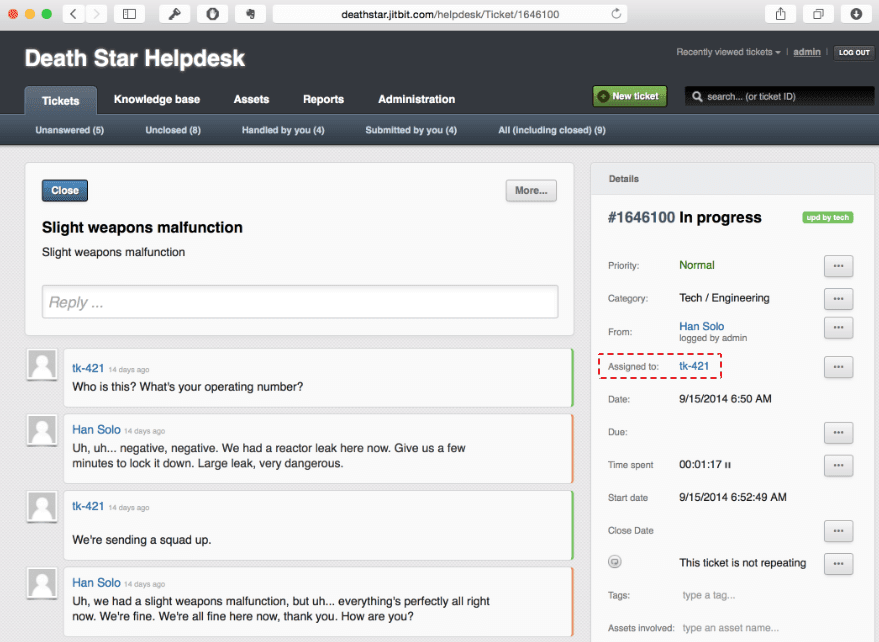Expand the More... ticket options
Viewport: 879px width, 642px height.
[x=531, y=190]
